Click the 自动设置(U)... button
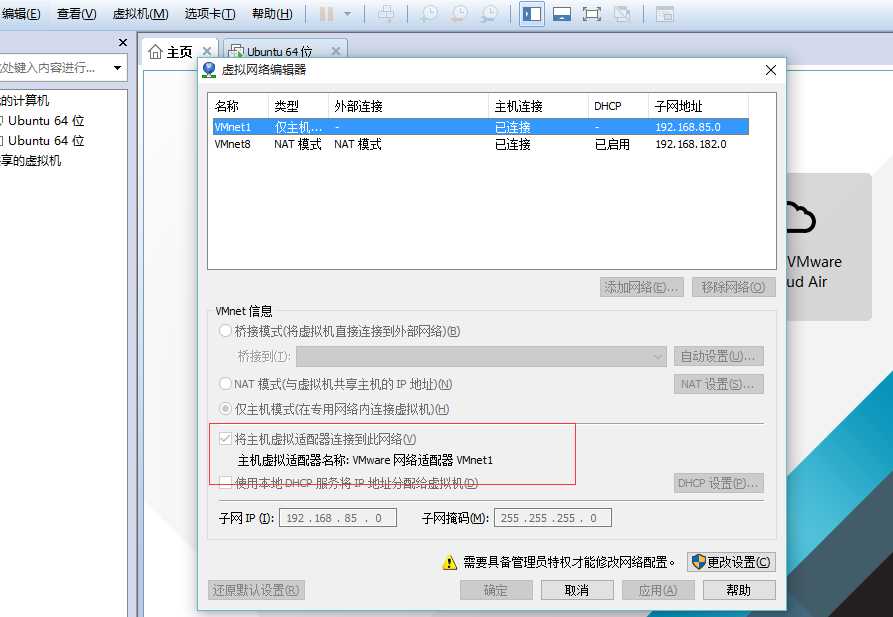Image resolution: width=893 pixels, height=617 pixels. click(x=718, y=357)
